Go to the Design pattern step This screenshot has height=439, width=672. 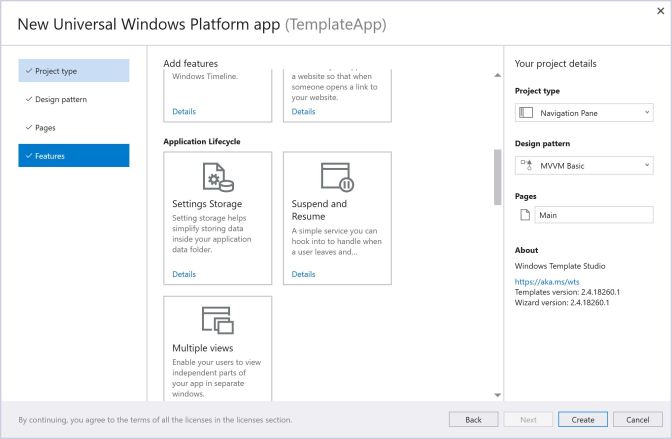74,99
